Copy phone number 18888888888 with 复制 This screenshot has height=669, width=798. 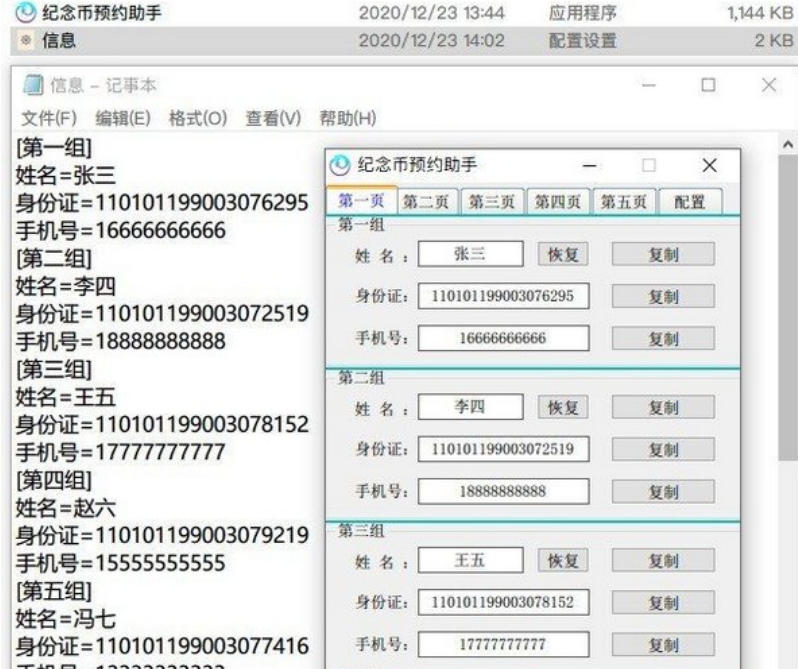pyautogui.click(x=663, y=492)
